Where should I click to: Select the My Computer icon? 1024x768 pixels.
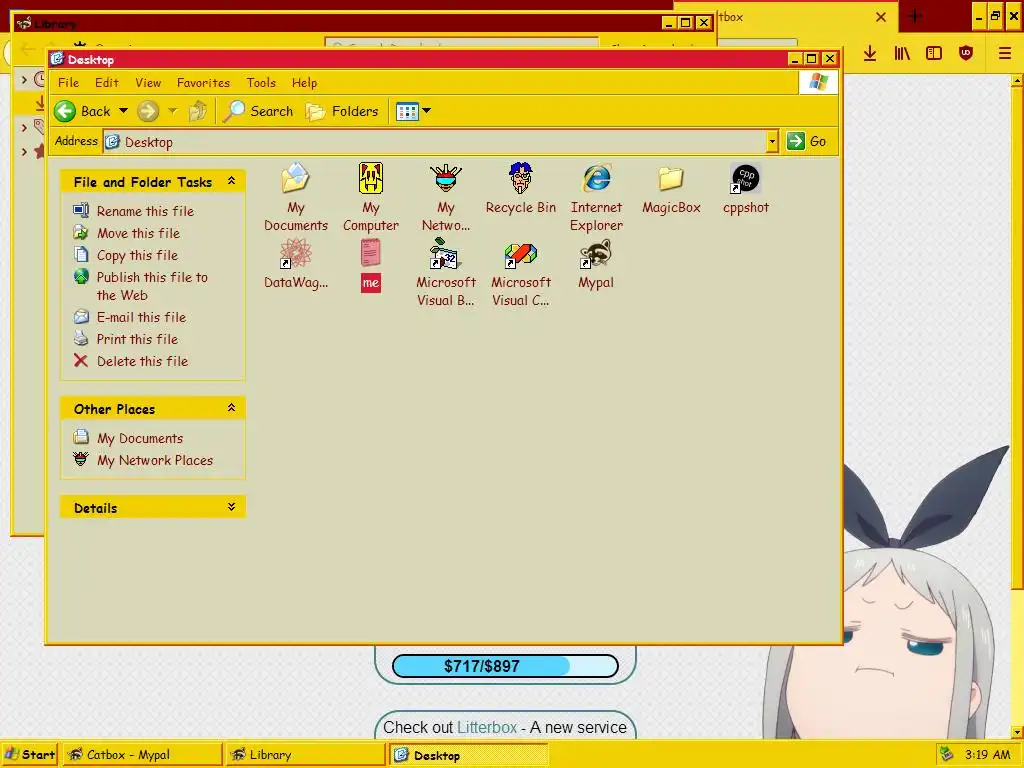point(370,197)
